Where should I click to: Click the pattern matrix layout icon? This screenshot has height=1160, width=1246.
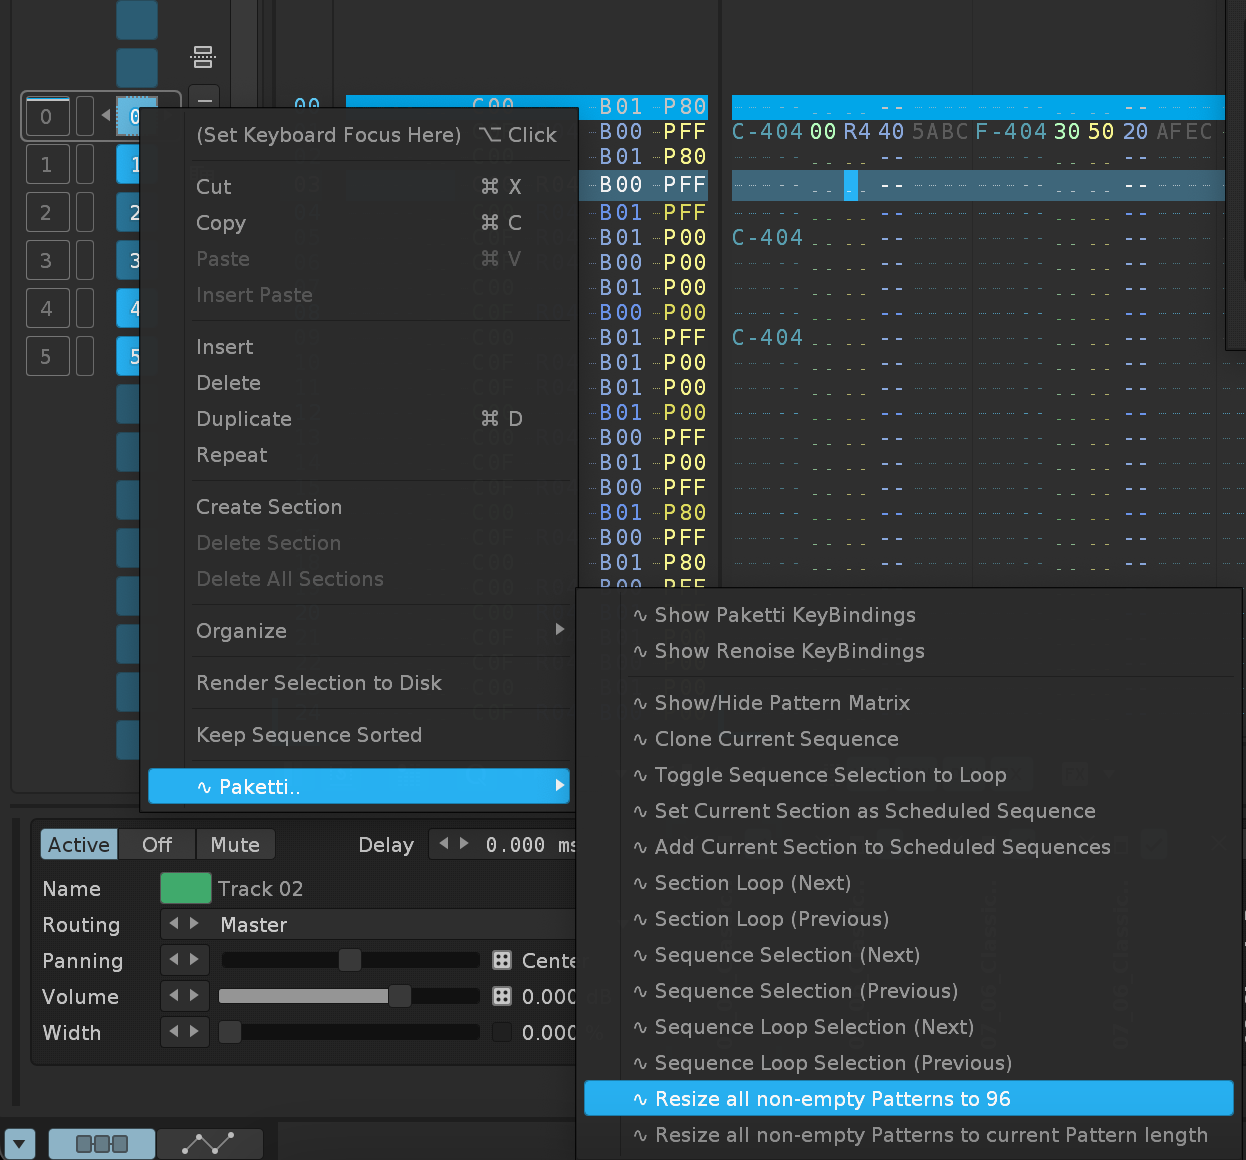(203, 57)
